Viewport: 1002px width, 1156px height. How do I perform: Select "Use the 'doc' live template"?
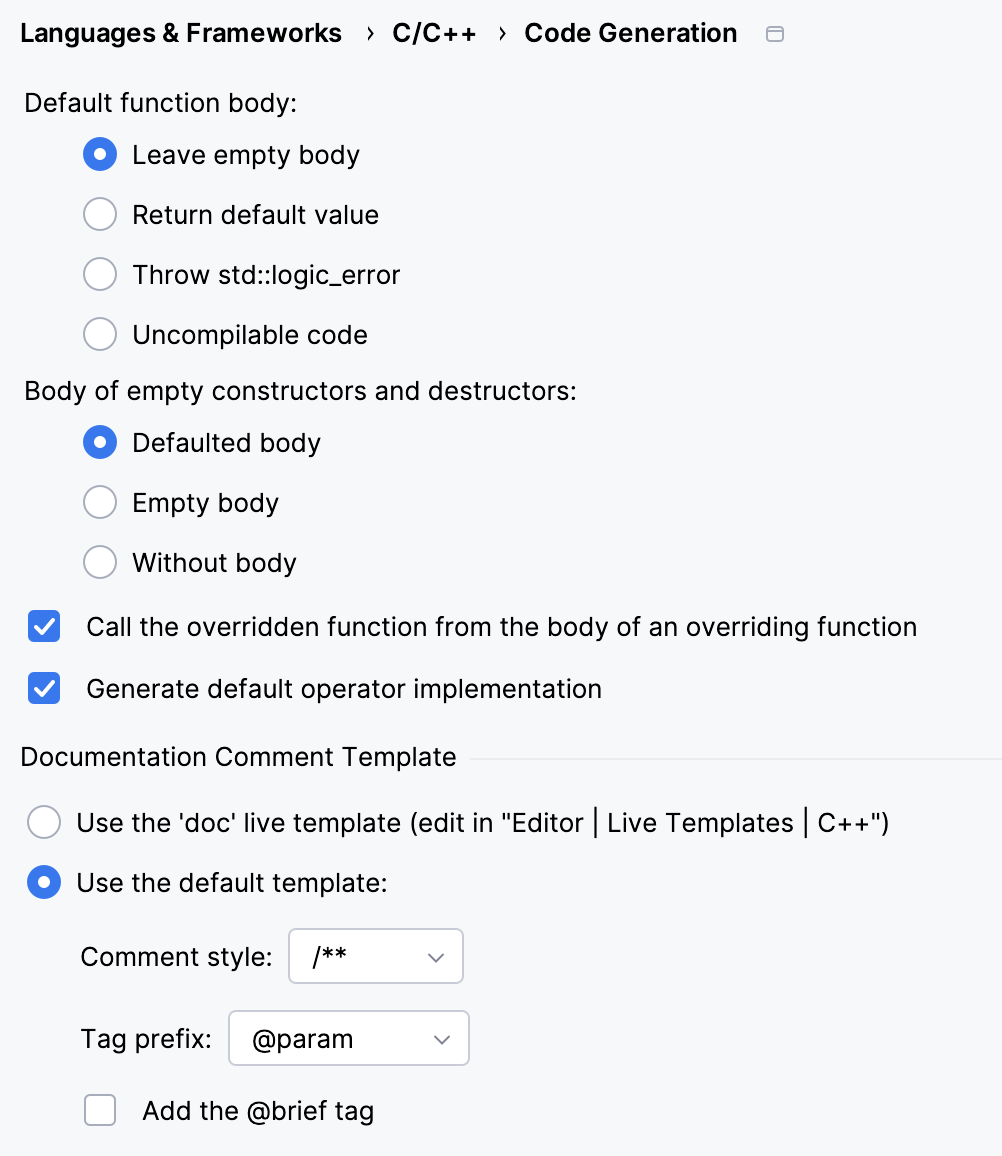click(x=44, y=822)
